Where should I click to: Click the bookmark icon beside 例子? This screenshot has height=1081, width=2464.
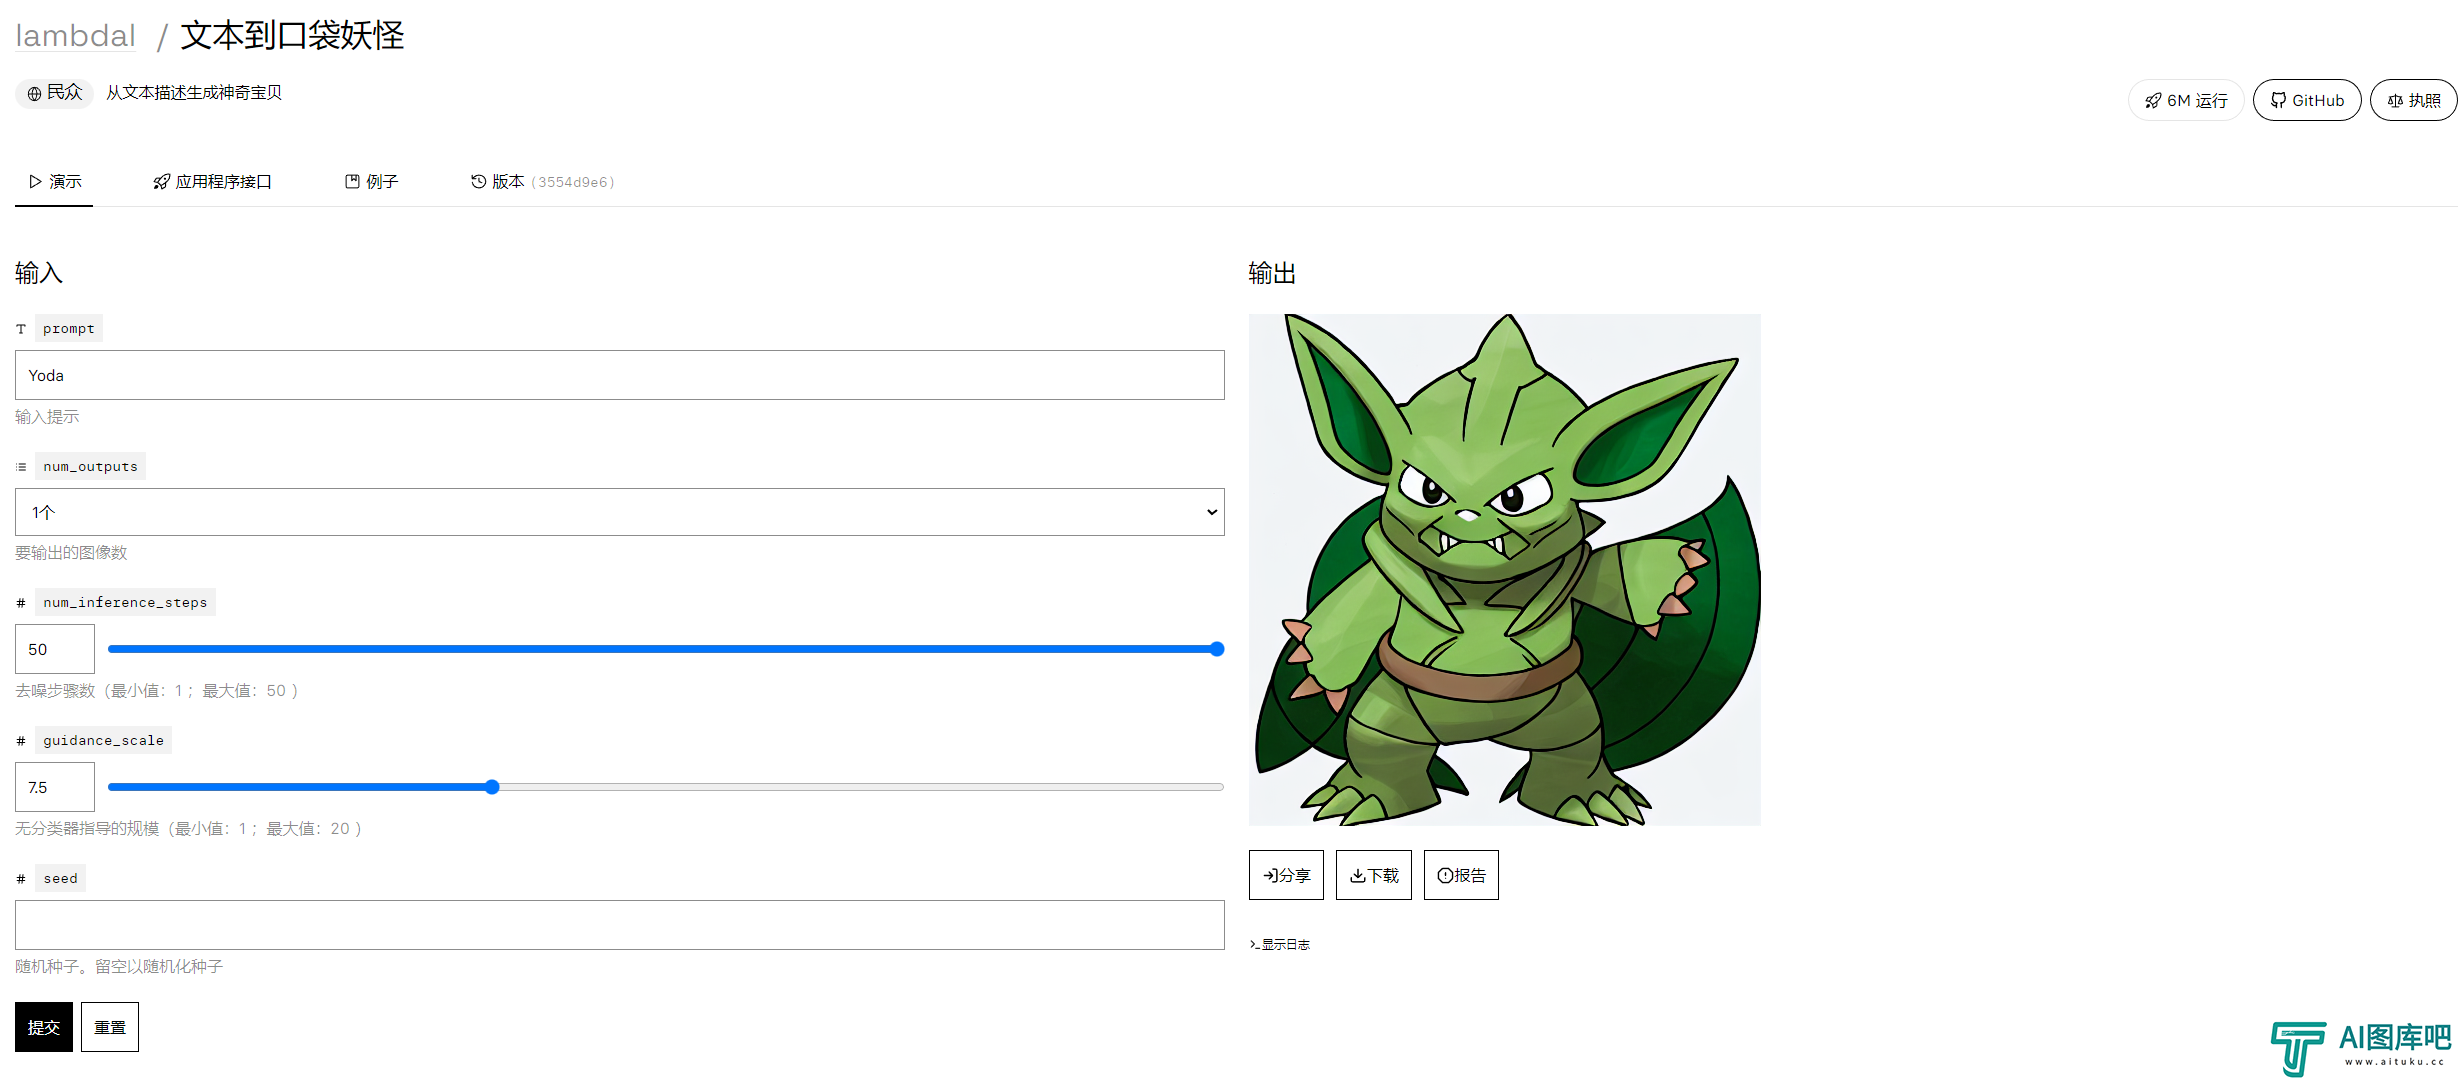[x=352, y=181]
